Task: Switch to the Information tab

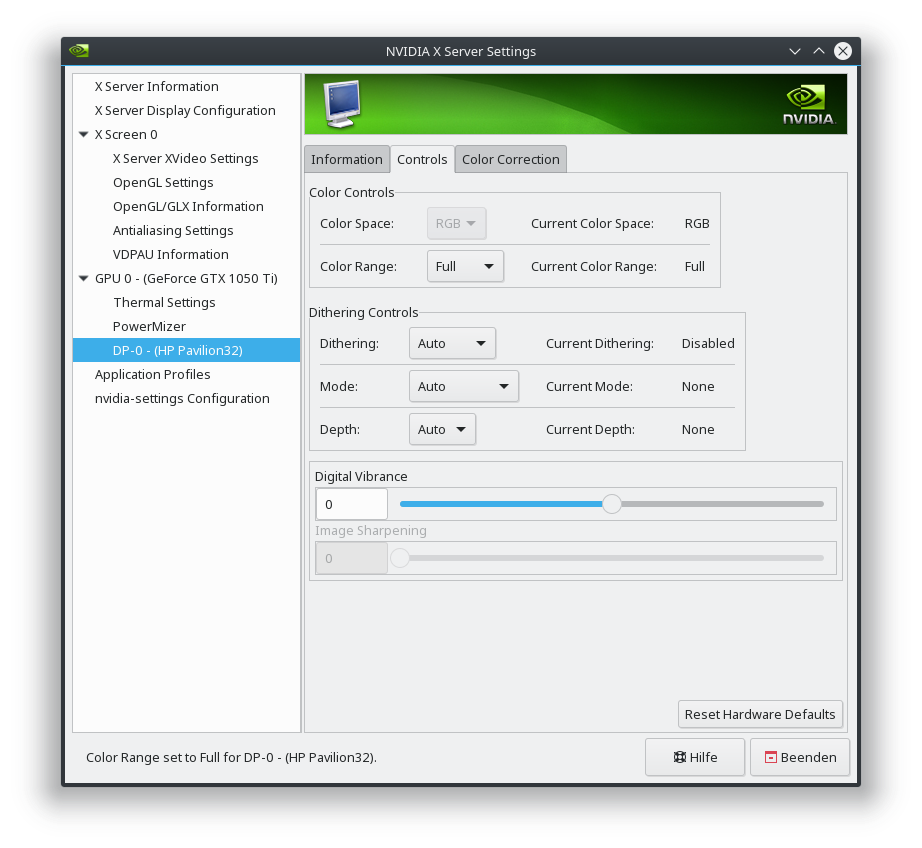Action: [x=347, y=159]
